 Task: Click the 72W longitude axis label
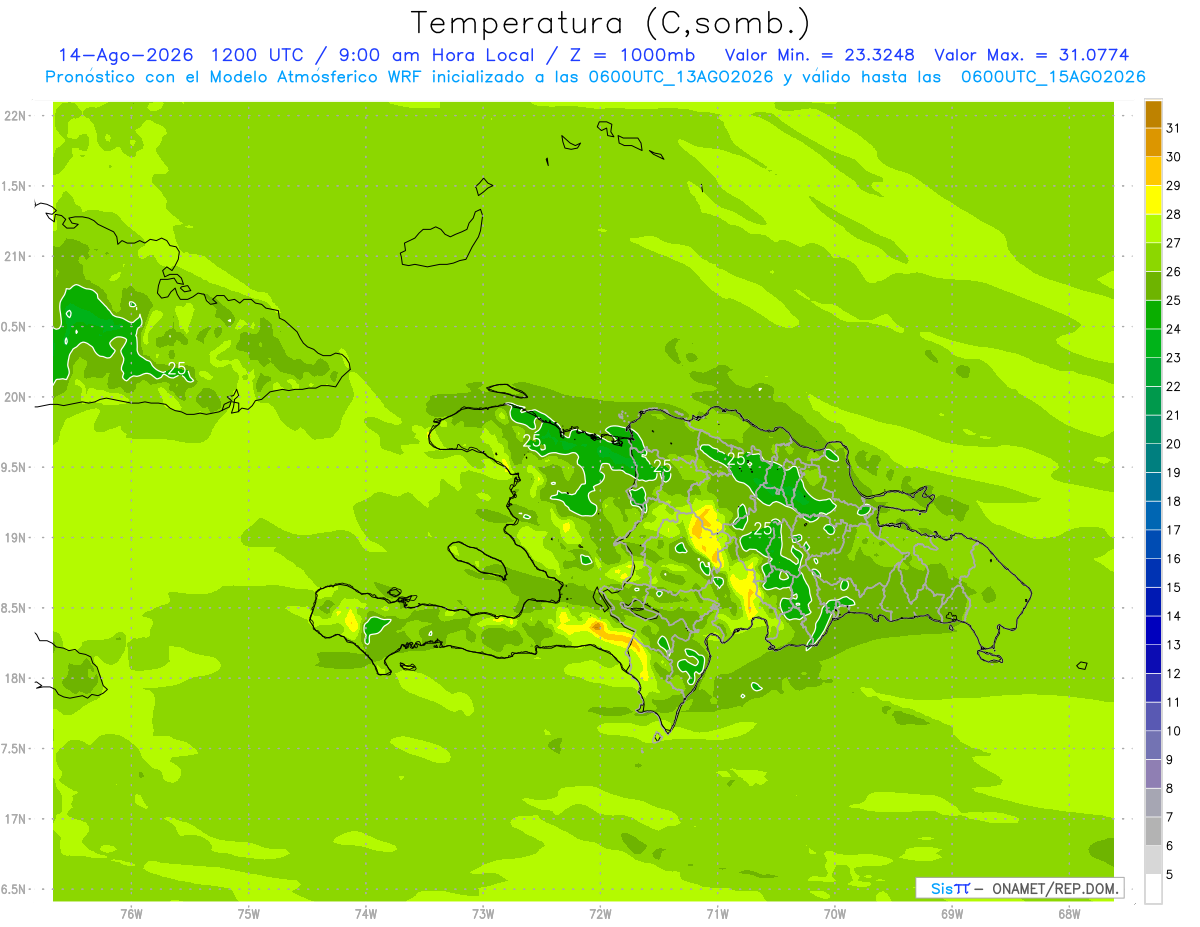coord(600,914)
